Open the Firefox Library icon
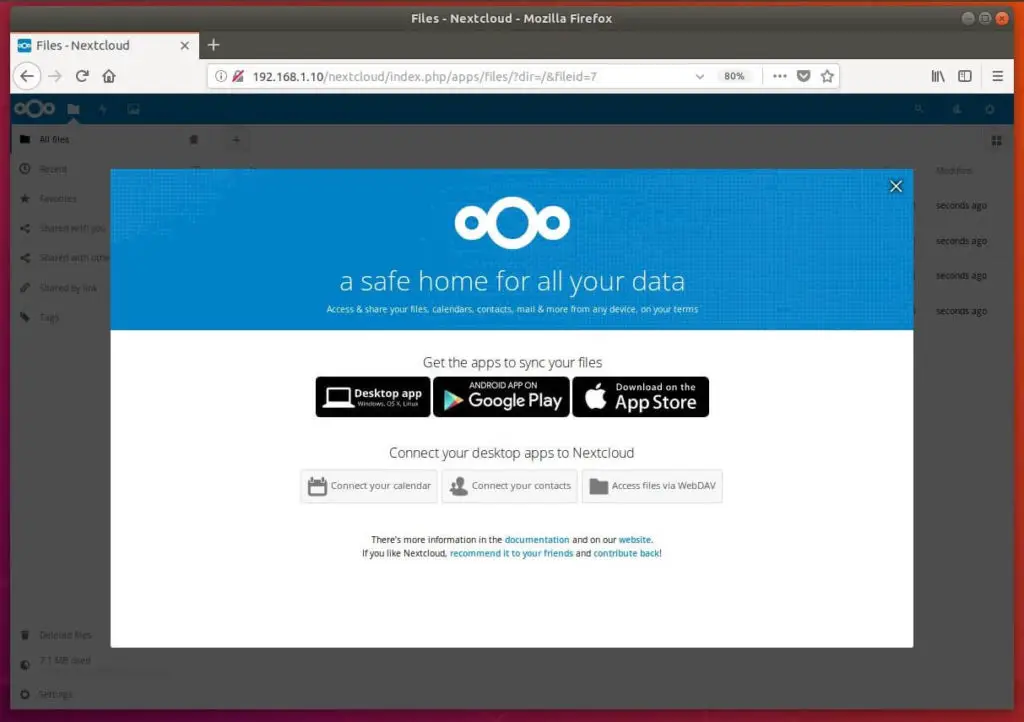 click(938, 76)
